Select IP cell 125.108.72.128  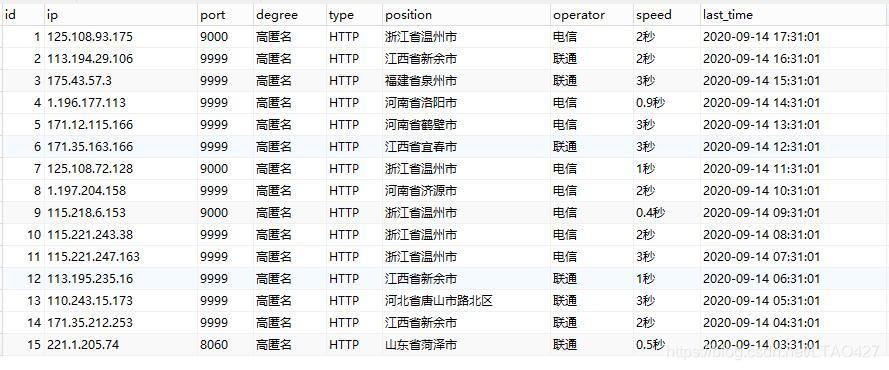pos(90,169)
